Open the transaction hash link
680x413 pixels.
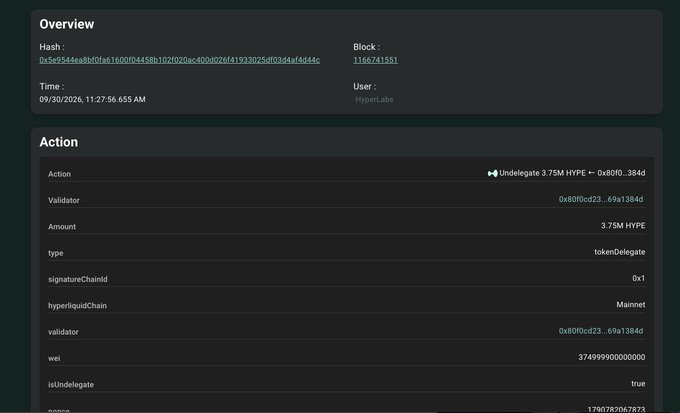pos(180,60)
